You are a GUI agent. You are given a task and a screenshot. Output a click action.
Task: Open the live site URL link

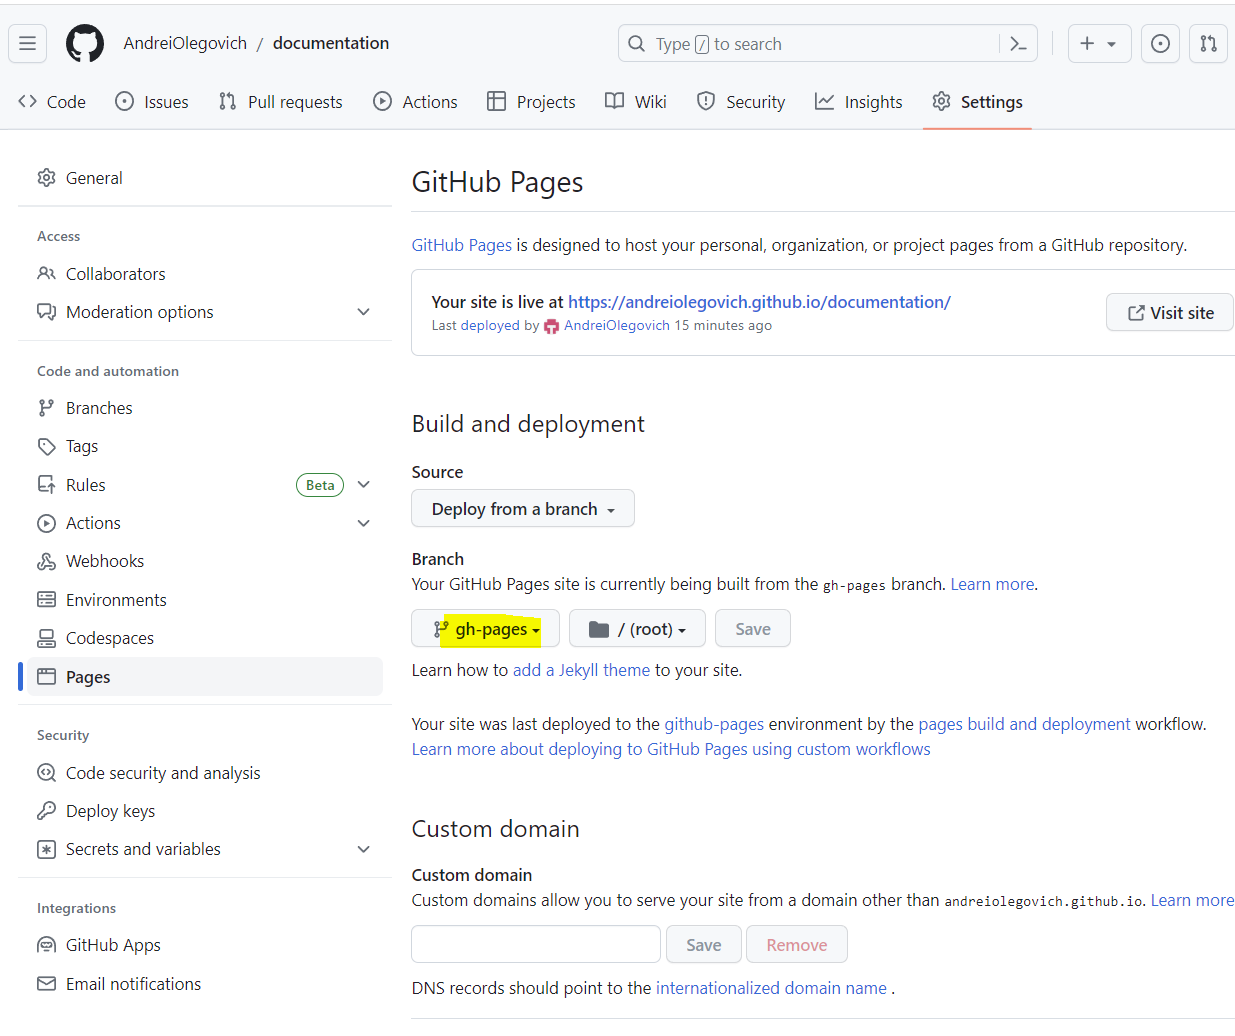pos(759,302)
